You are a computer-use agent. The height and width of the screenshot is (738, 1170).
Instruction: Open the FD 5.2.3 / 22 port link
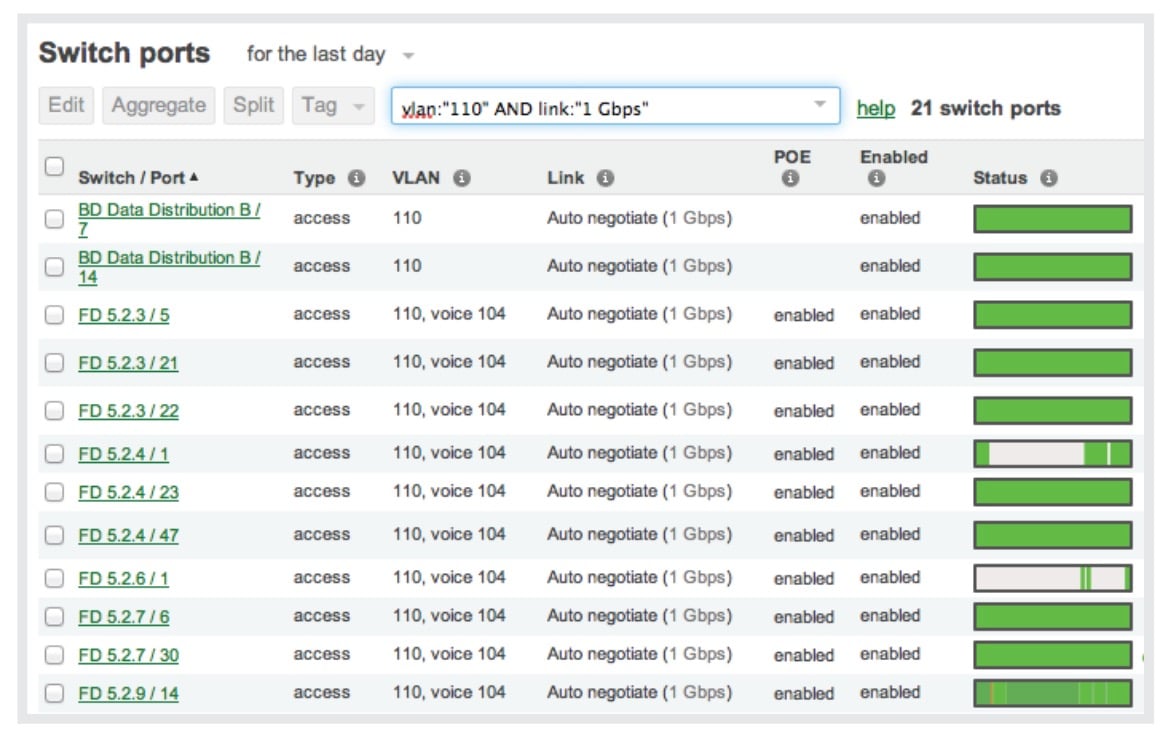[128, 410]
